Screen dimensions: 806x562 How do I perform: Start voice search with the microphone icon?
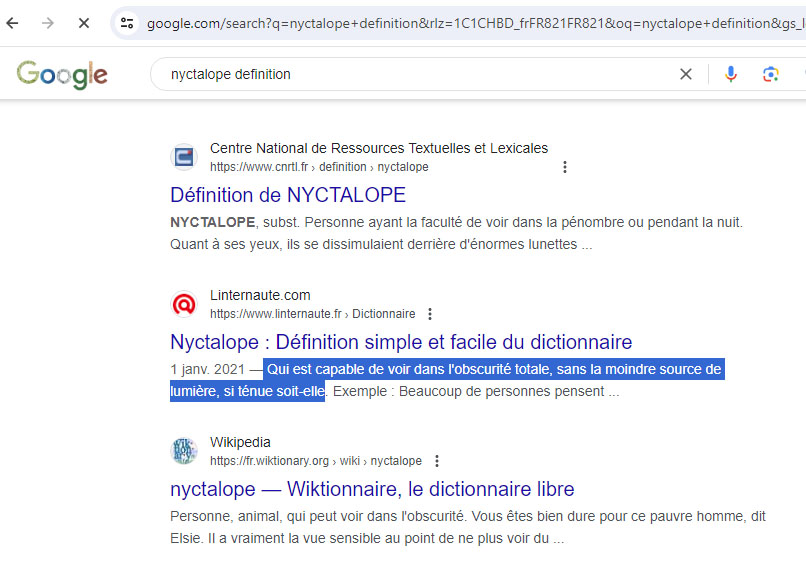[730, 74]
